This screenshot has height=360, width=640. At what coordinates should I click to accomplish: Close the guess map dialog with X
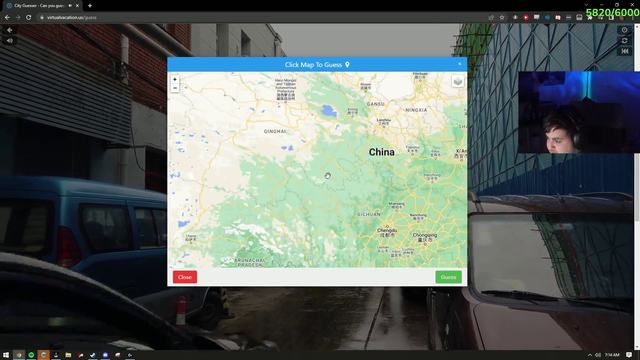[460, 64]
